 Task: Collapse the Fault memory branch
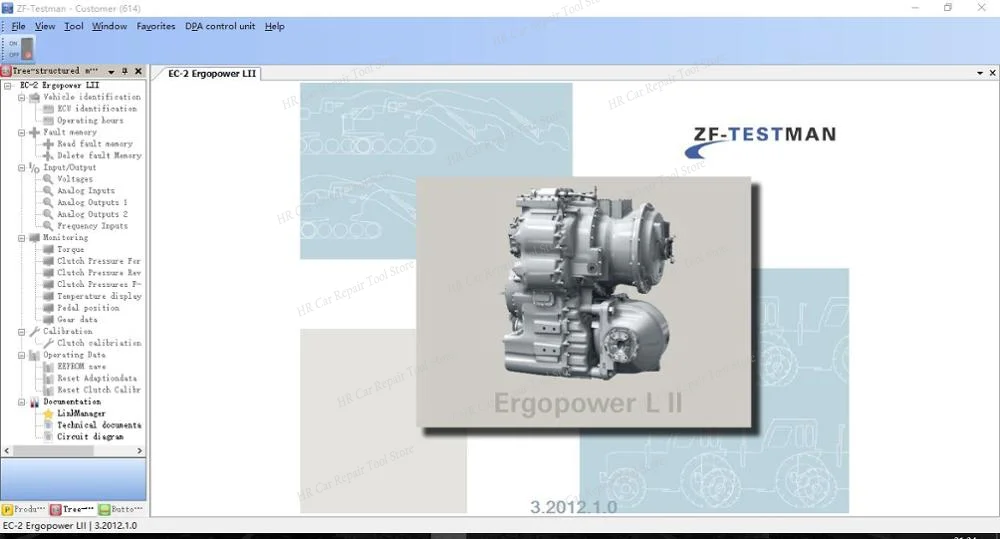pyautogui.click(x=22, y=133)
